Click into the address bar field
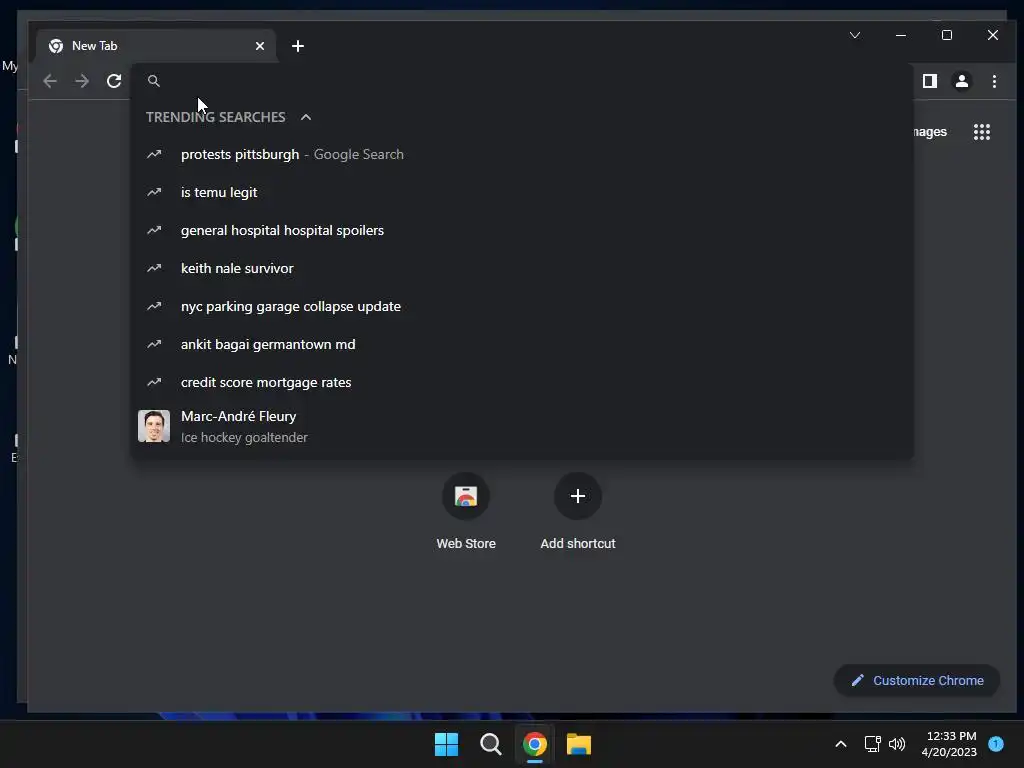The image size is (1024, 768). pos(522,81)
